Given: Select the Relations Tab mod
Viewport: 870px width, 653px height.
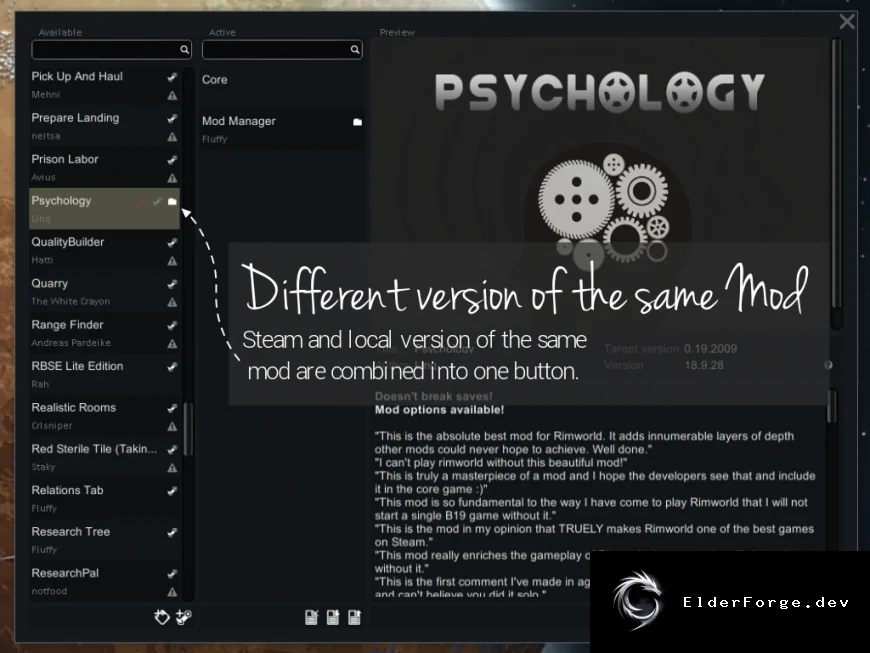Looking at the screenshot, I should click(x=104, y=499).
